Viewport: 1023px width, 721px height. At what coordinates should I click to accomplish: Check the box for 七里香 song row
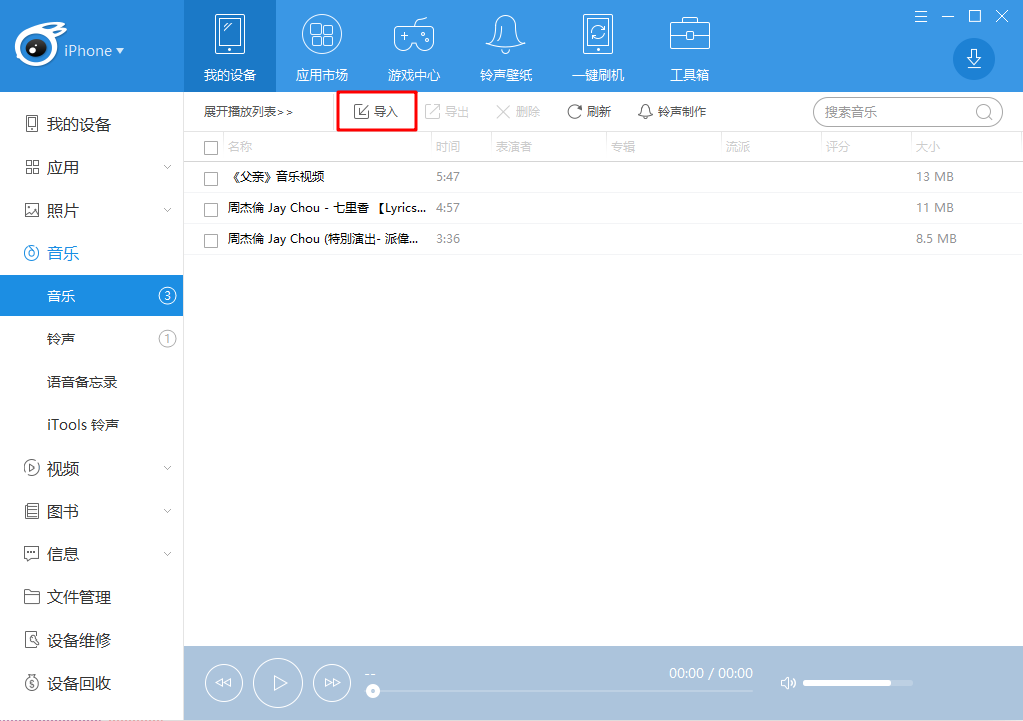click(x=211, y=209)
